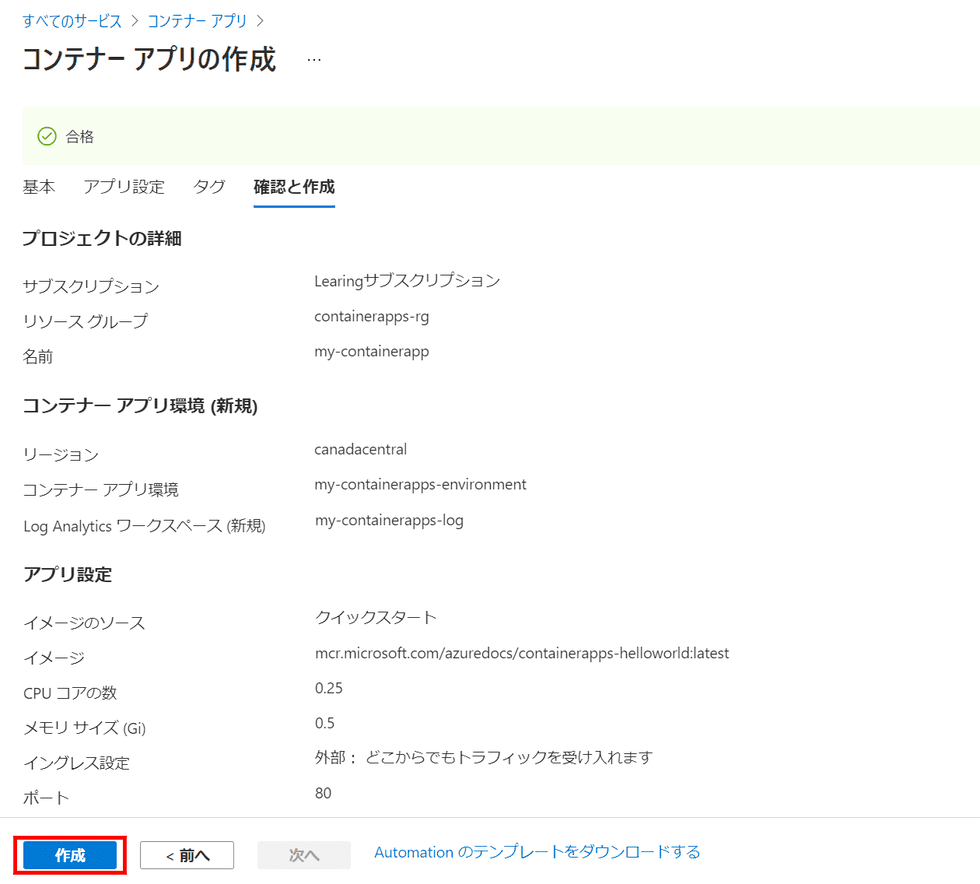Click the canadacentral region value
Image resolution: width=980 pixels, height=884 pixels.
(x=361, y=449)
